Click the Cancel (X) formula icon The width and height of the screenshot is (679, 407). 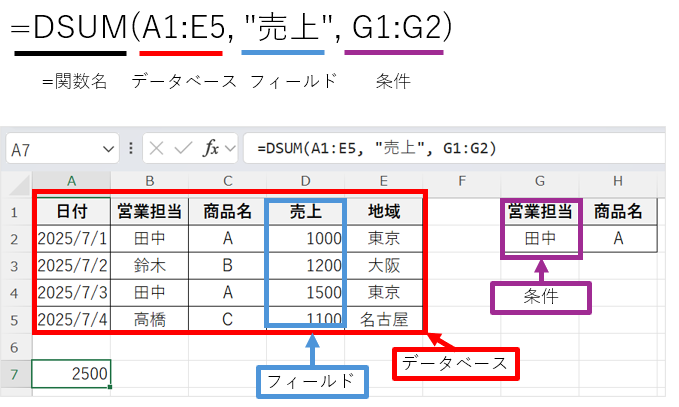[156, 149]
